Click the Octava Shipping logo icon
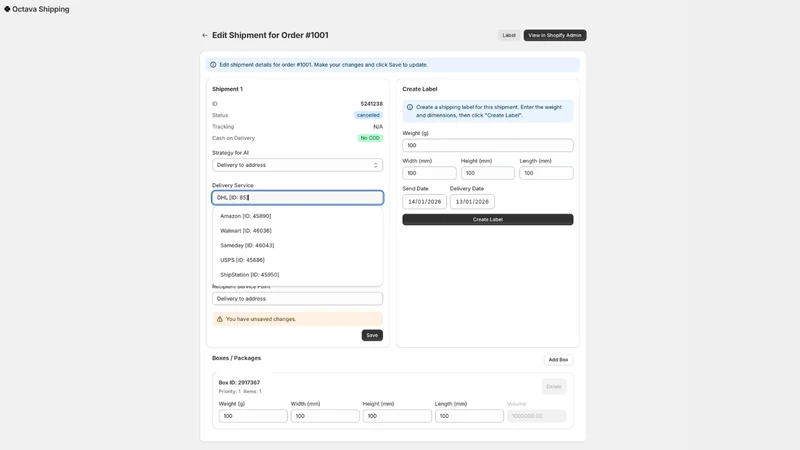The width and height of the screenshot is (800, 450). [x=7, y=9]
